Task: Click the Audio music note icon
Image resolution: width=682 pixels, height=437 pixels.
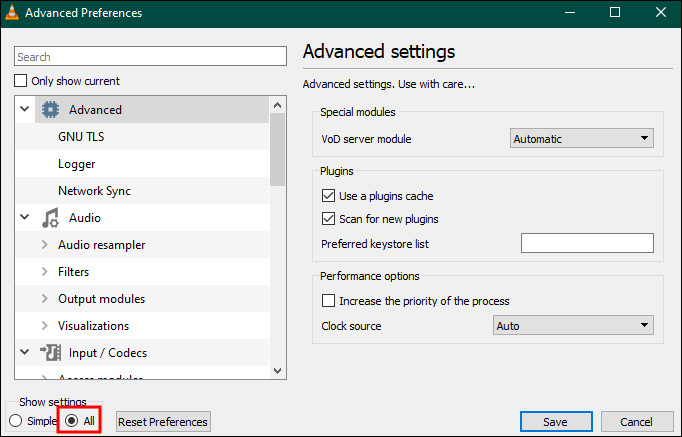Action: point(50,218)
